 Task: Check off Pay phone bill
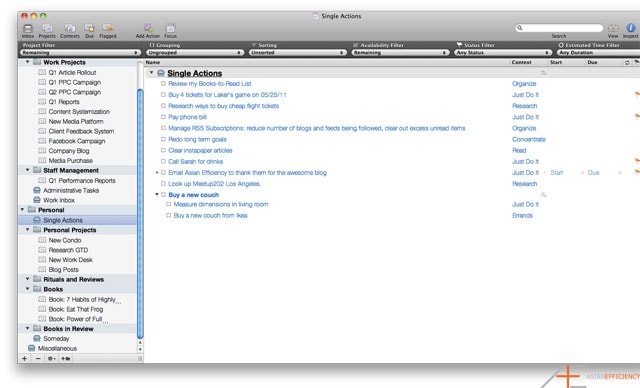click(163, 117)
